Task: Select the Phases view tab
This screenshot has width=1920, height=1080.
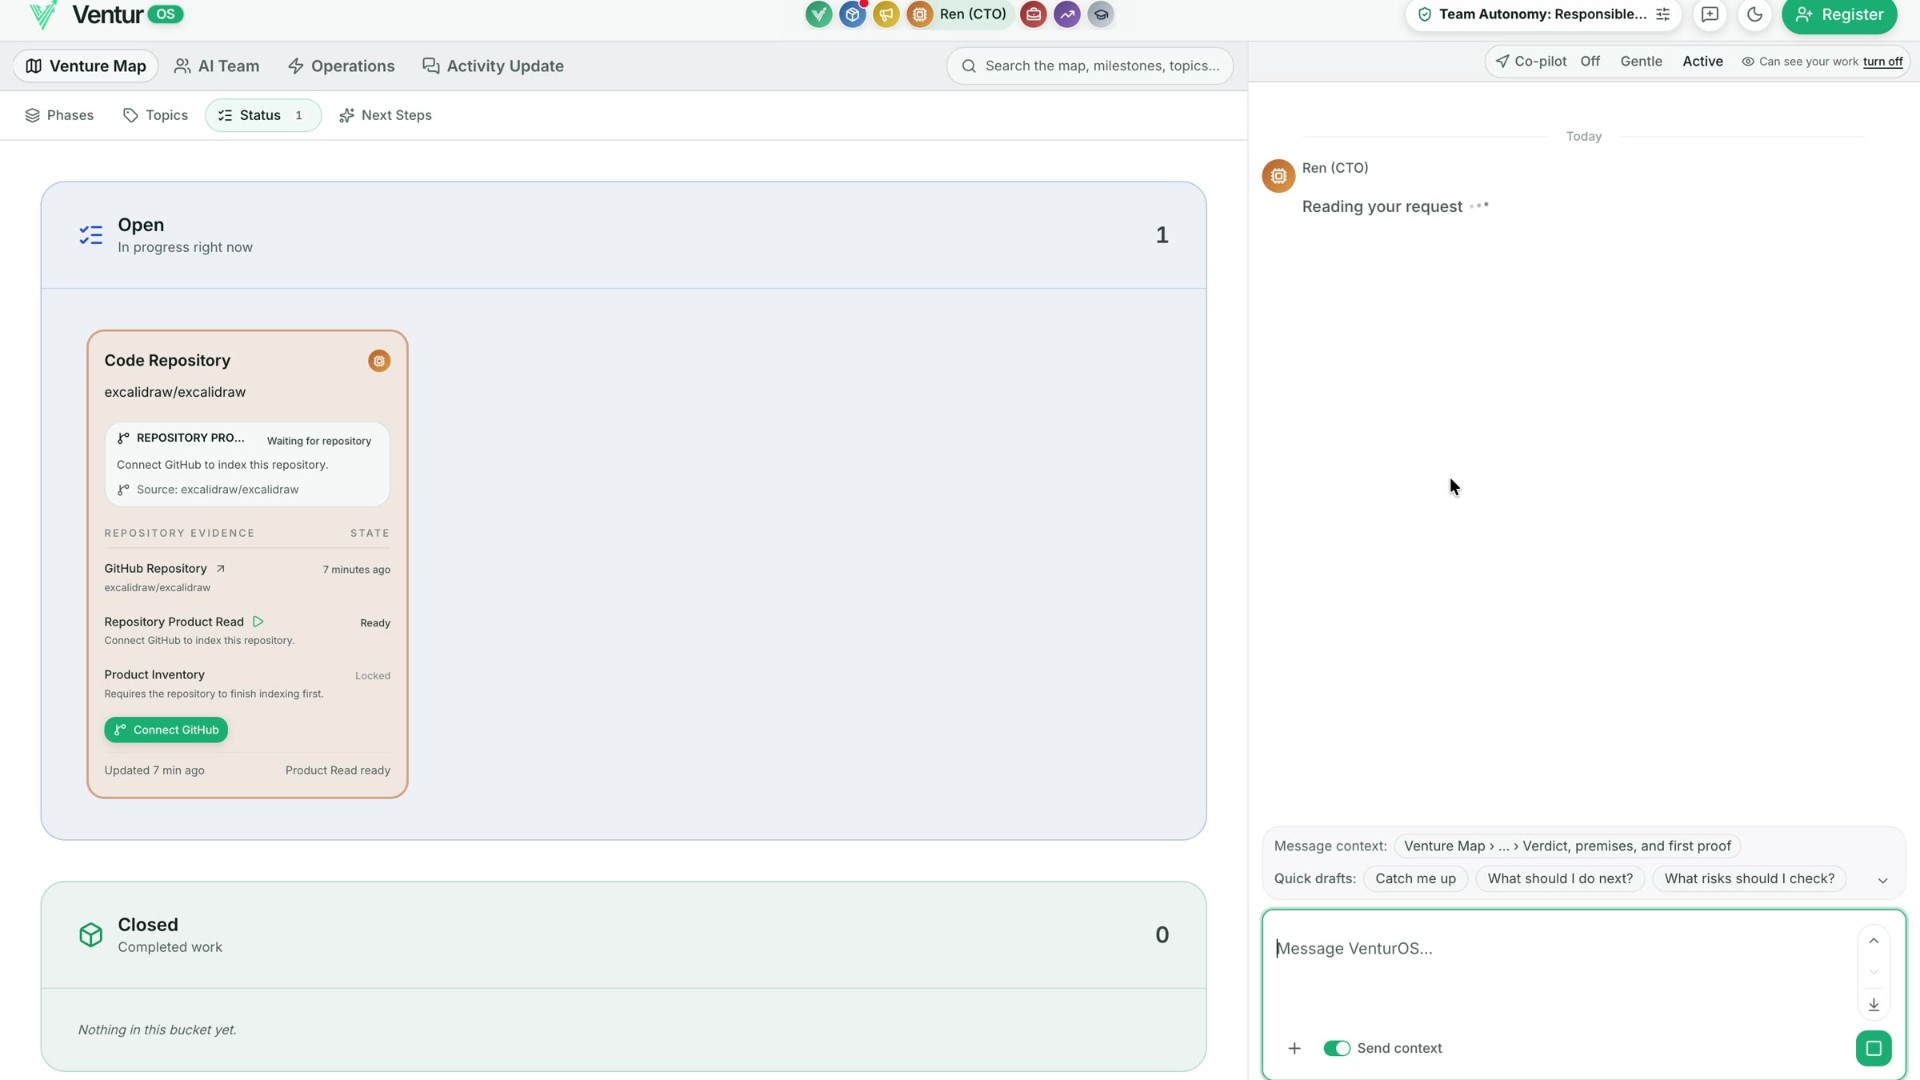Action: coord(60,115)
